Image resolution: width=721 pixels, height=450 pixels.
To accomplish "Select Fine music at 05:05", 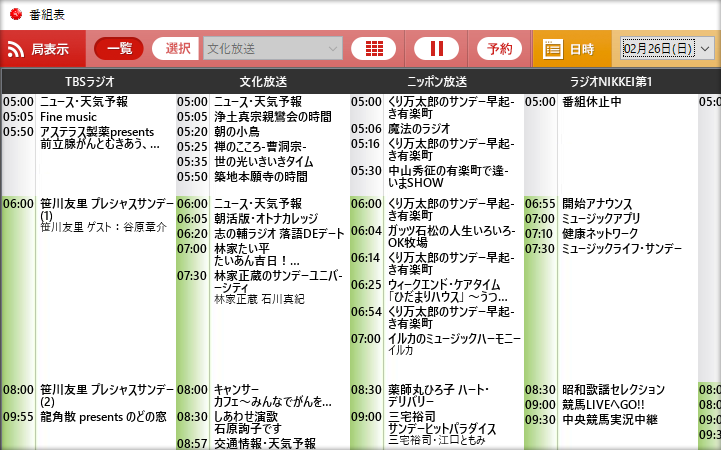I will [68, 117].
